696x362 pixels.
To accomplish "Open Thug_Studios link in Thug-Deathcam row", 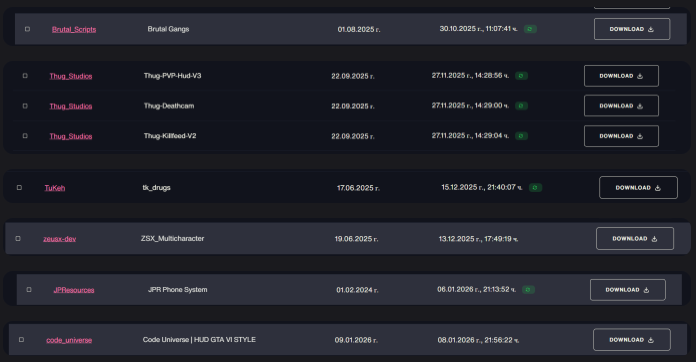I will 71,106.
